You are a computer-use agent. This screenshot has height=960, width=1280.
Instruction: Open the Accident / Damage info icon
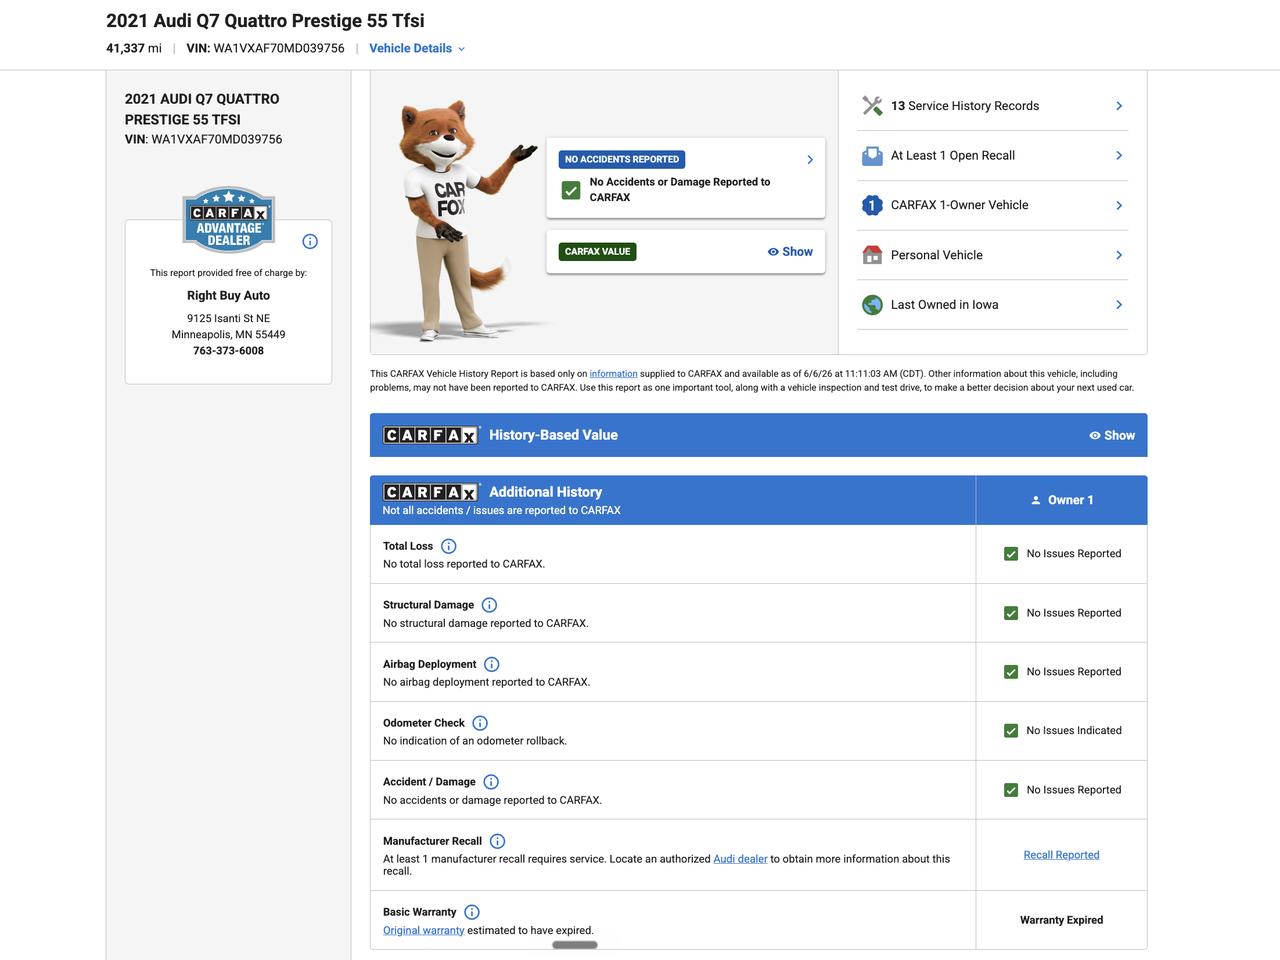491,782
